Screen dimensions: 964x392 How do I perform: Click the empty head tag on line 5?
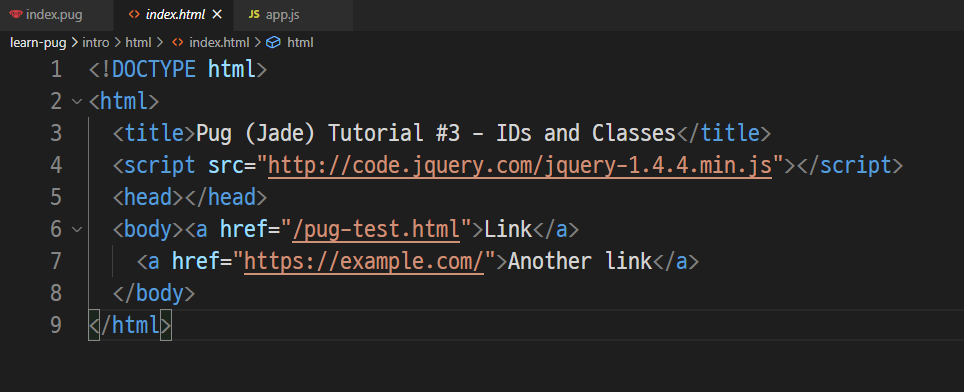coord(189,197)
